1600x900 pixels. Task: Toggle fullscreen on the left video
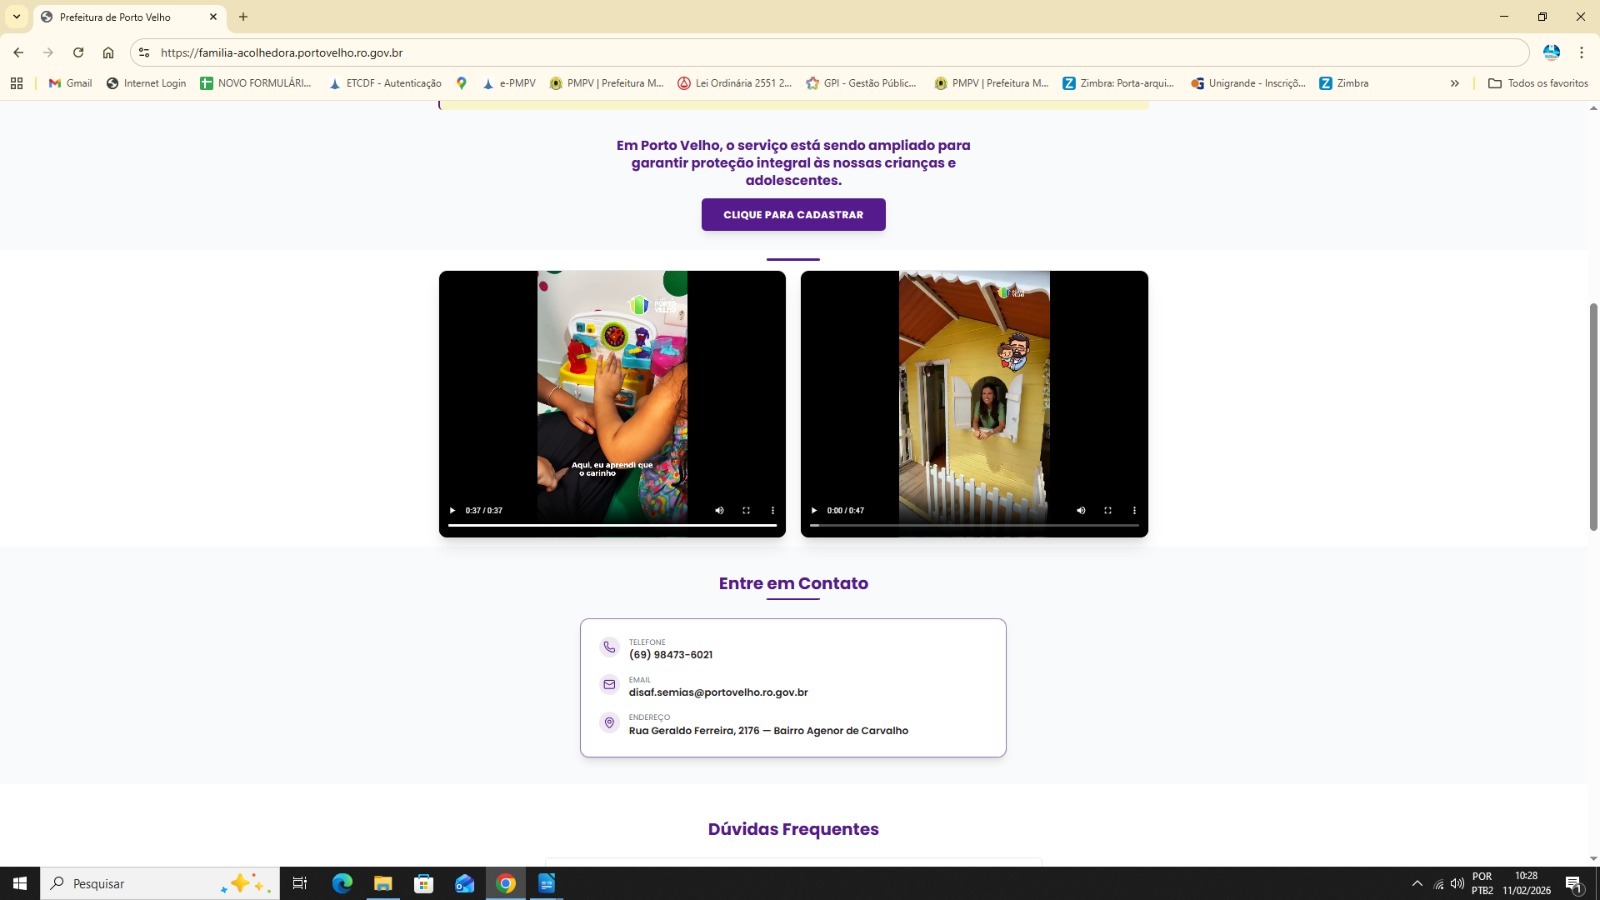(746, 510)
